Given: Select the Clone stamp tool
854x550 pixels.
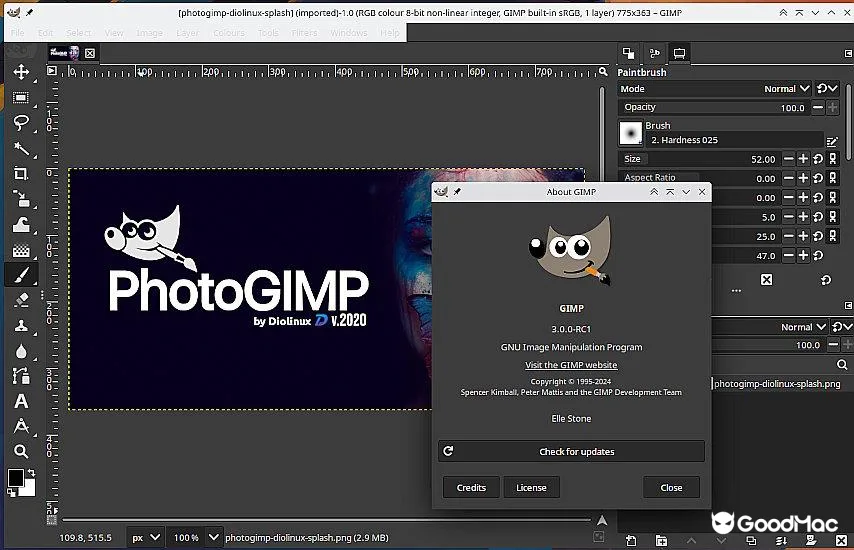Looking at the screenshot, I should [x=21, y=326].
